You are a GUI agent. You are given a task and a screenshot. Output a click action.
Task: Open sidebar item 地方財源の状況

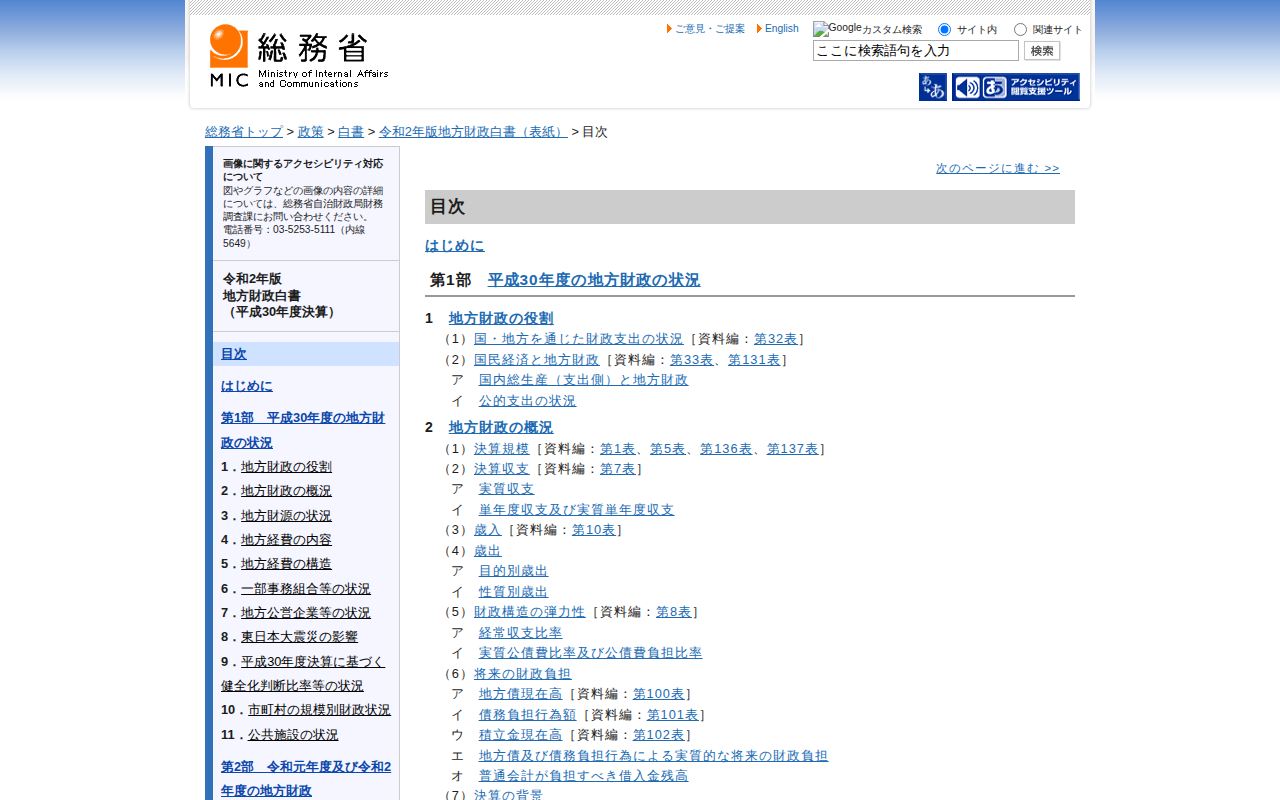point(286,516)
